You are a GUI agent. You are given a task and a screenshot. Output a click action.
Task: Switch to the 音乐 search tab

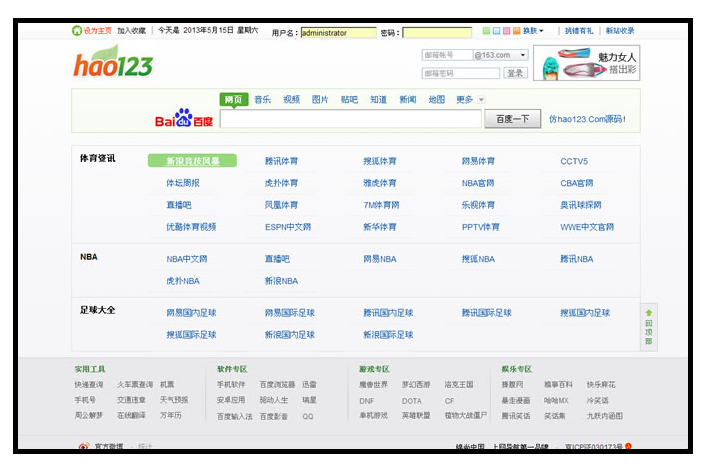pos(263,99)
